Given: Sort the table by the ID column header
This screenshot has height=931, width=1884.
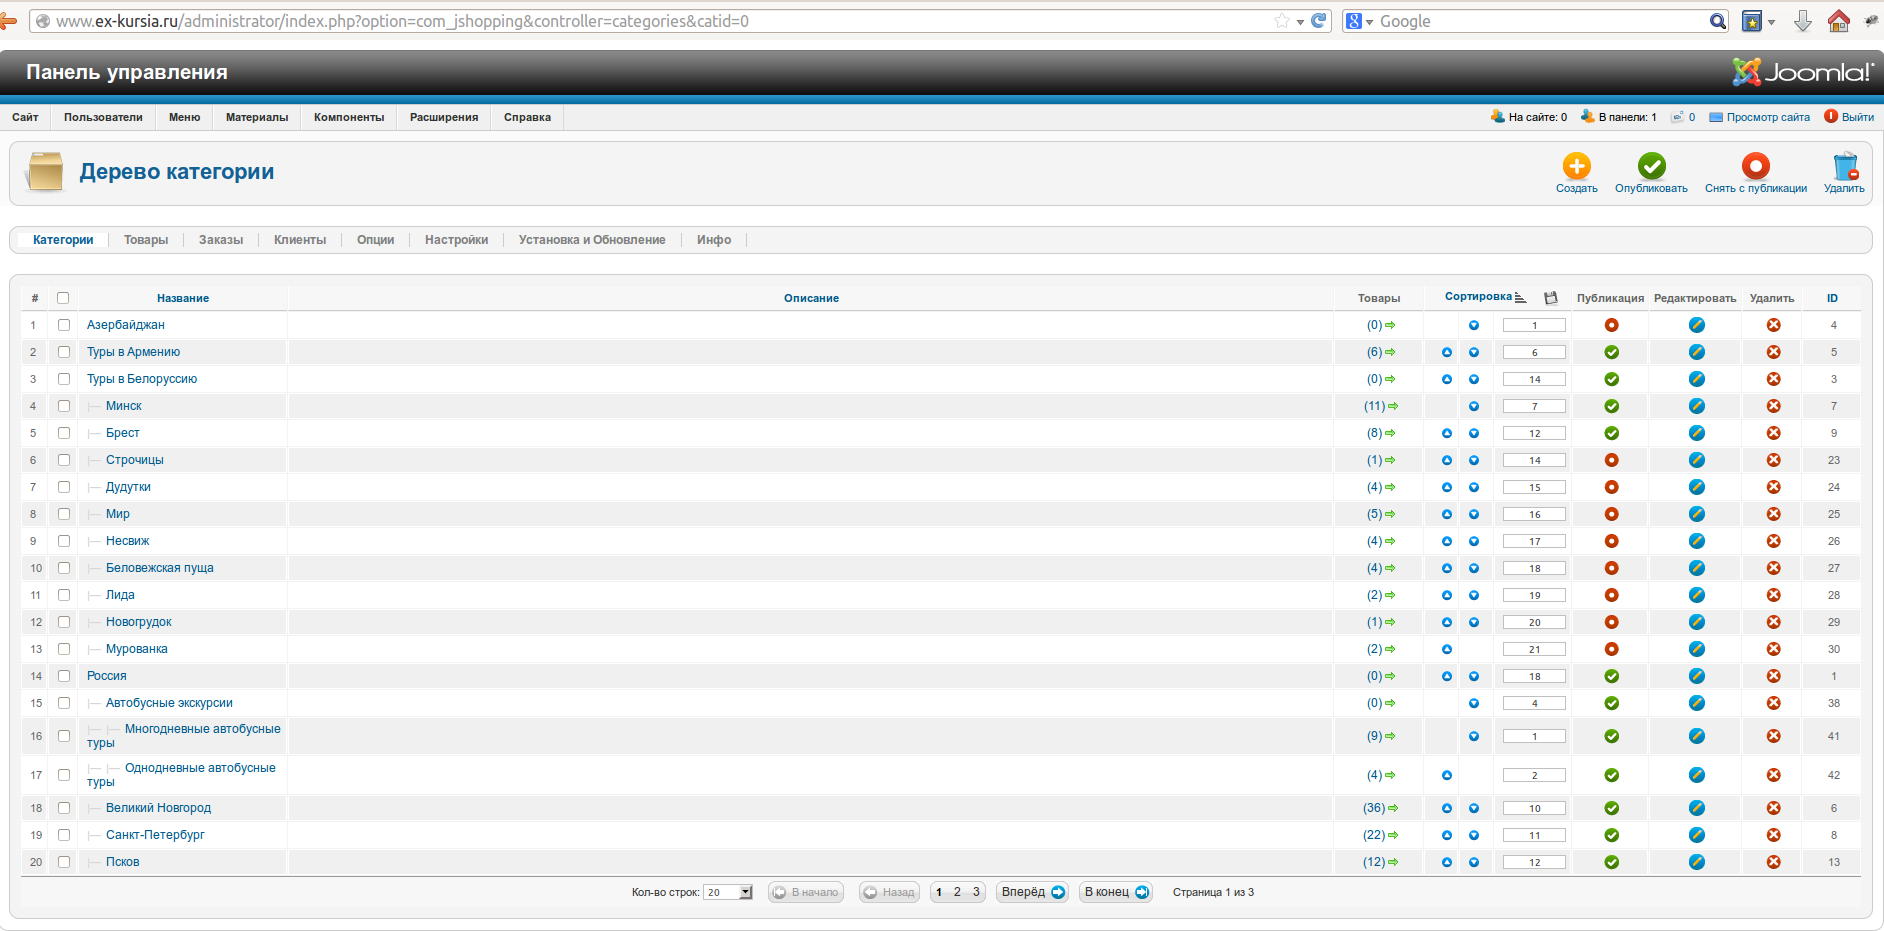Looking at the screenshot, I should [1833, 298].
